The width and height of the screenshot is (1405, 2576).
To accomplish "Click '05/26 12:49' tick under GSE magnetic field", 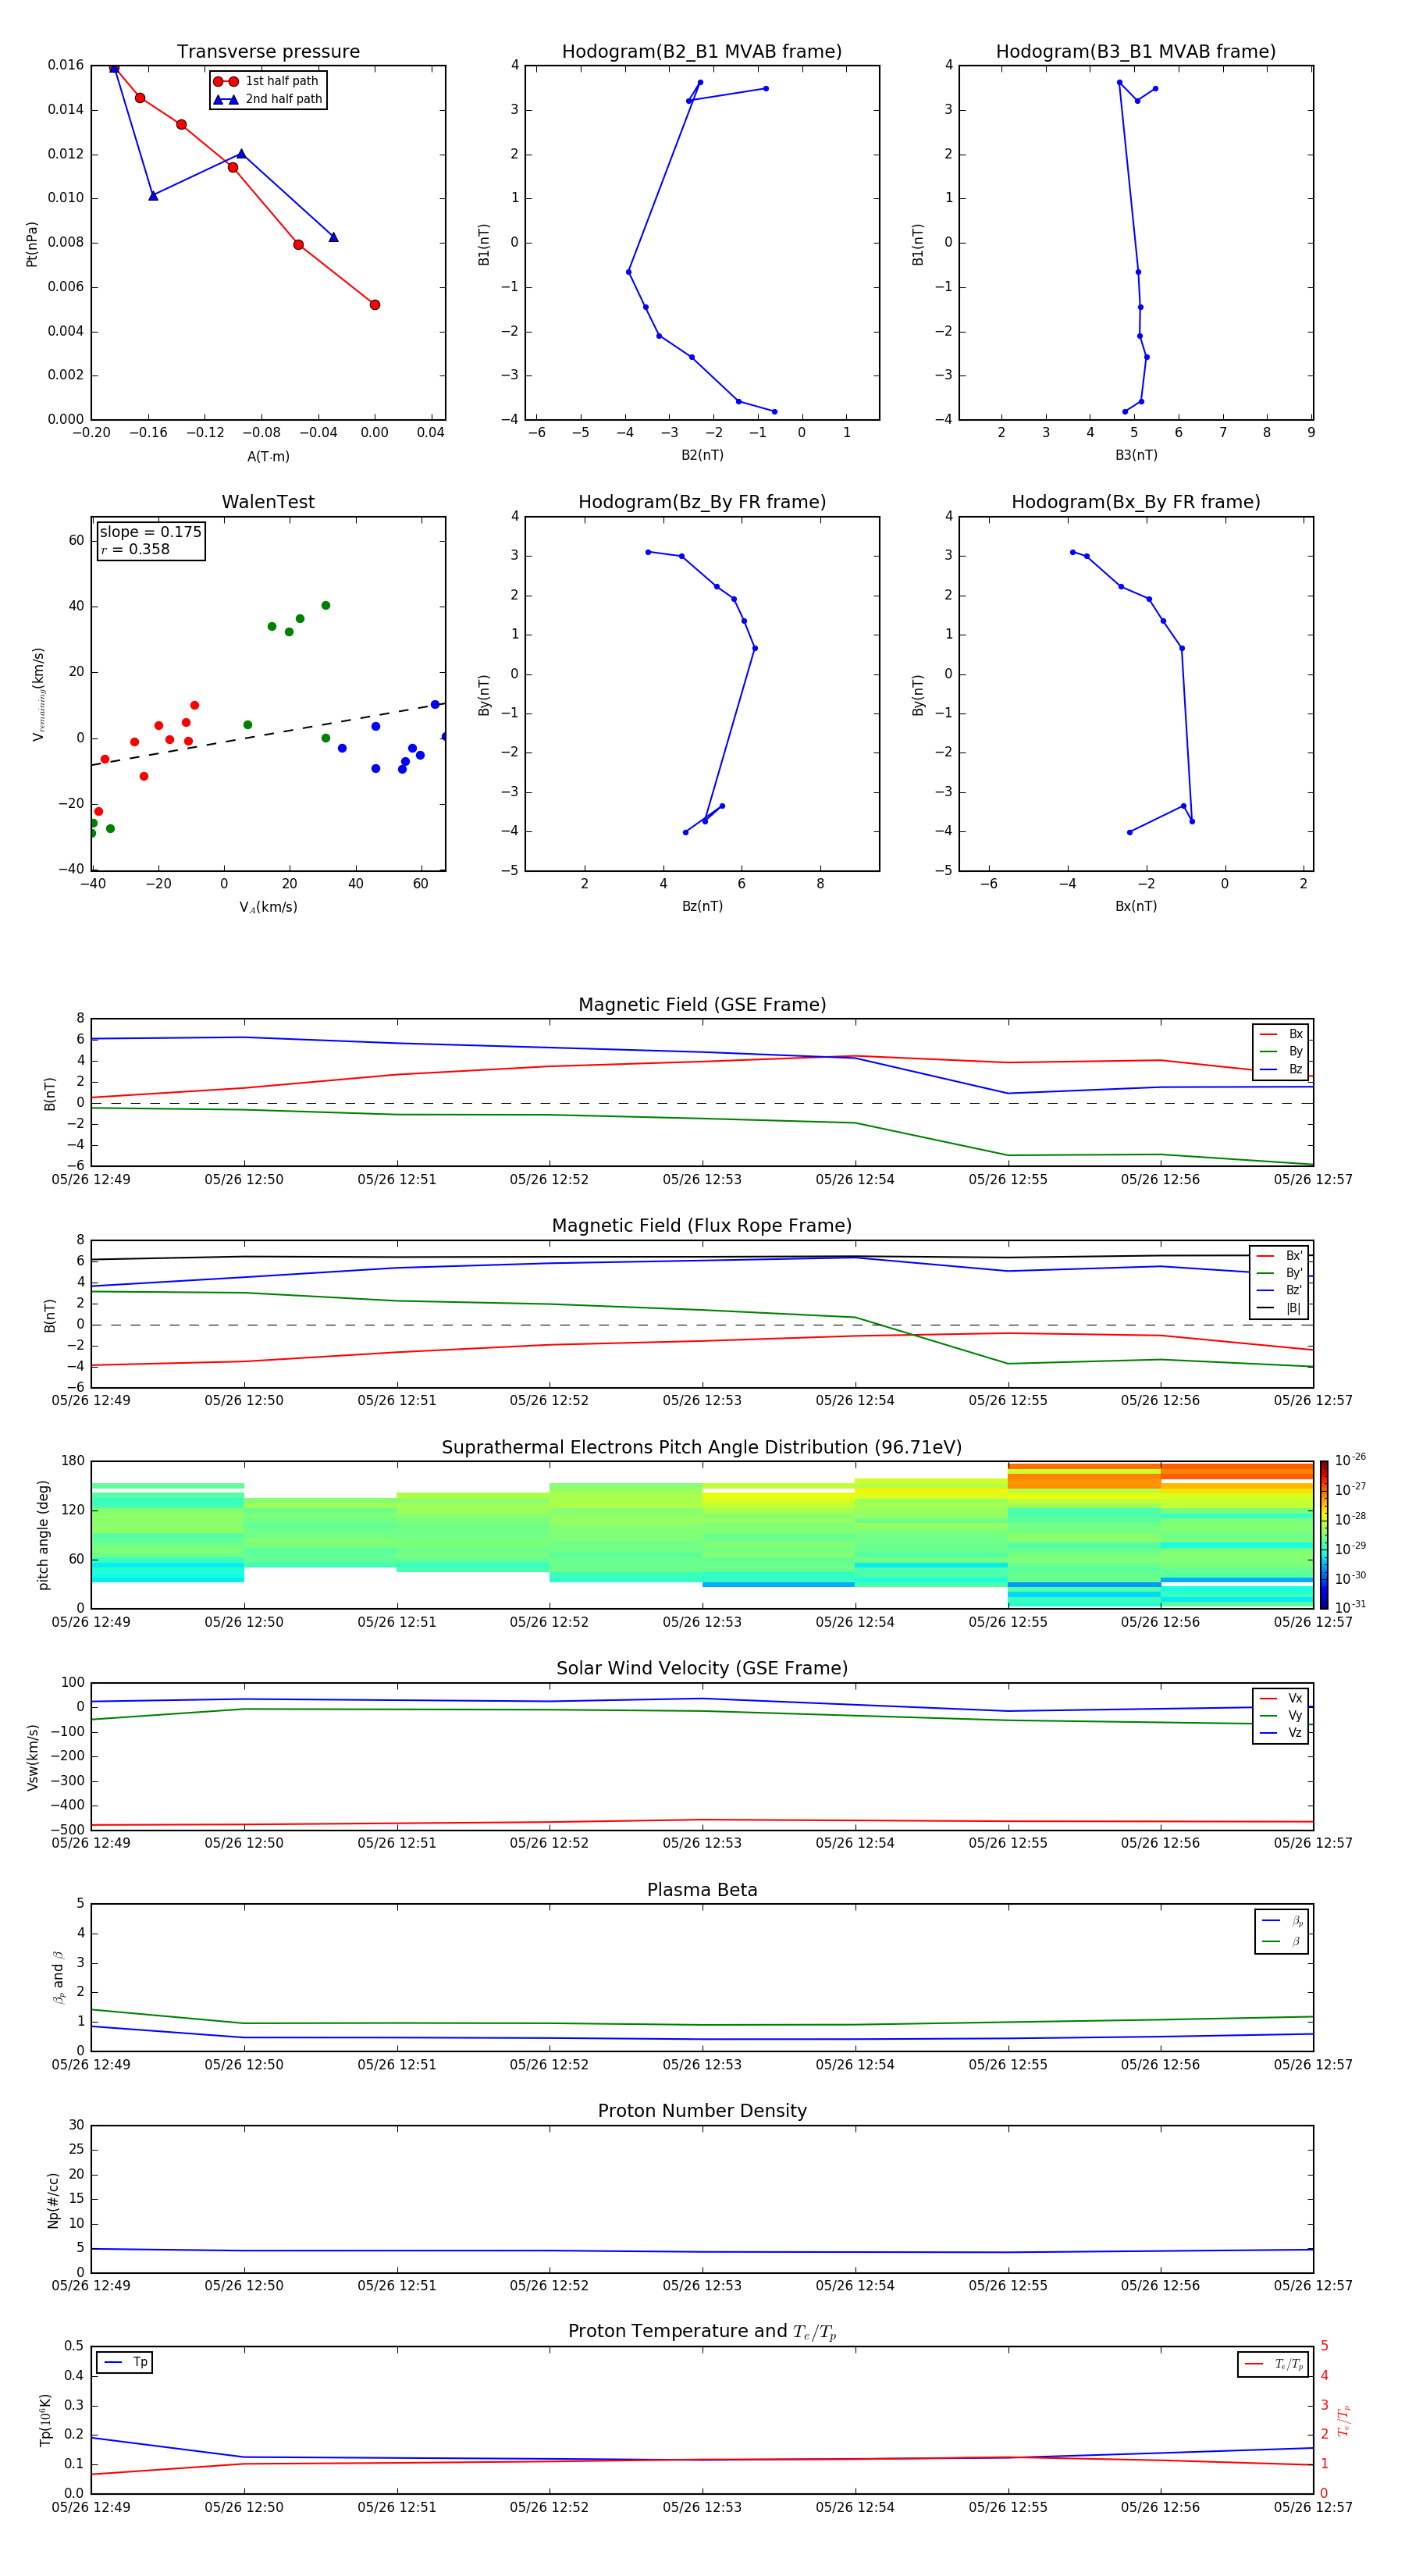I will [91, 1180].
